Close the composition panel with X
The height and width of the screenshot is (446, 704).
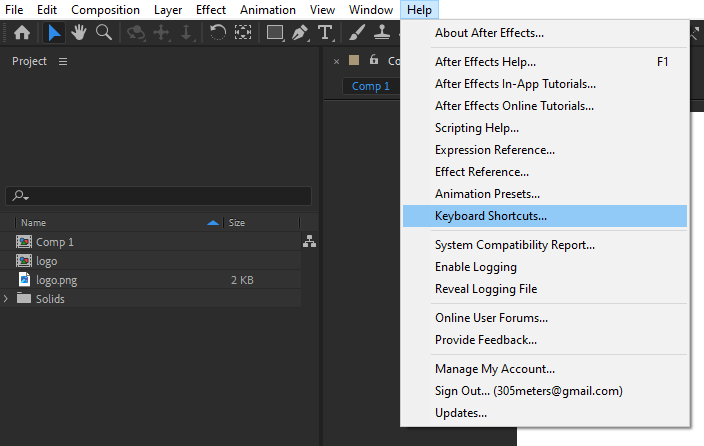tap(336, 62)
